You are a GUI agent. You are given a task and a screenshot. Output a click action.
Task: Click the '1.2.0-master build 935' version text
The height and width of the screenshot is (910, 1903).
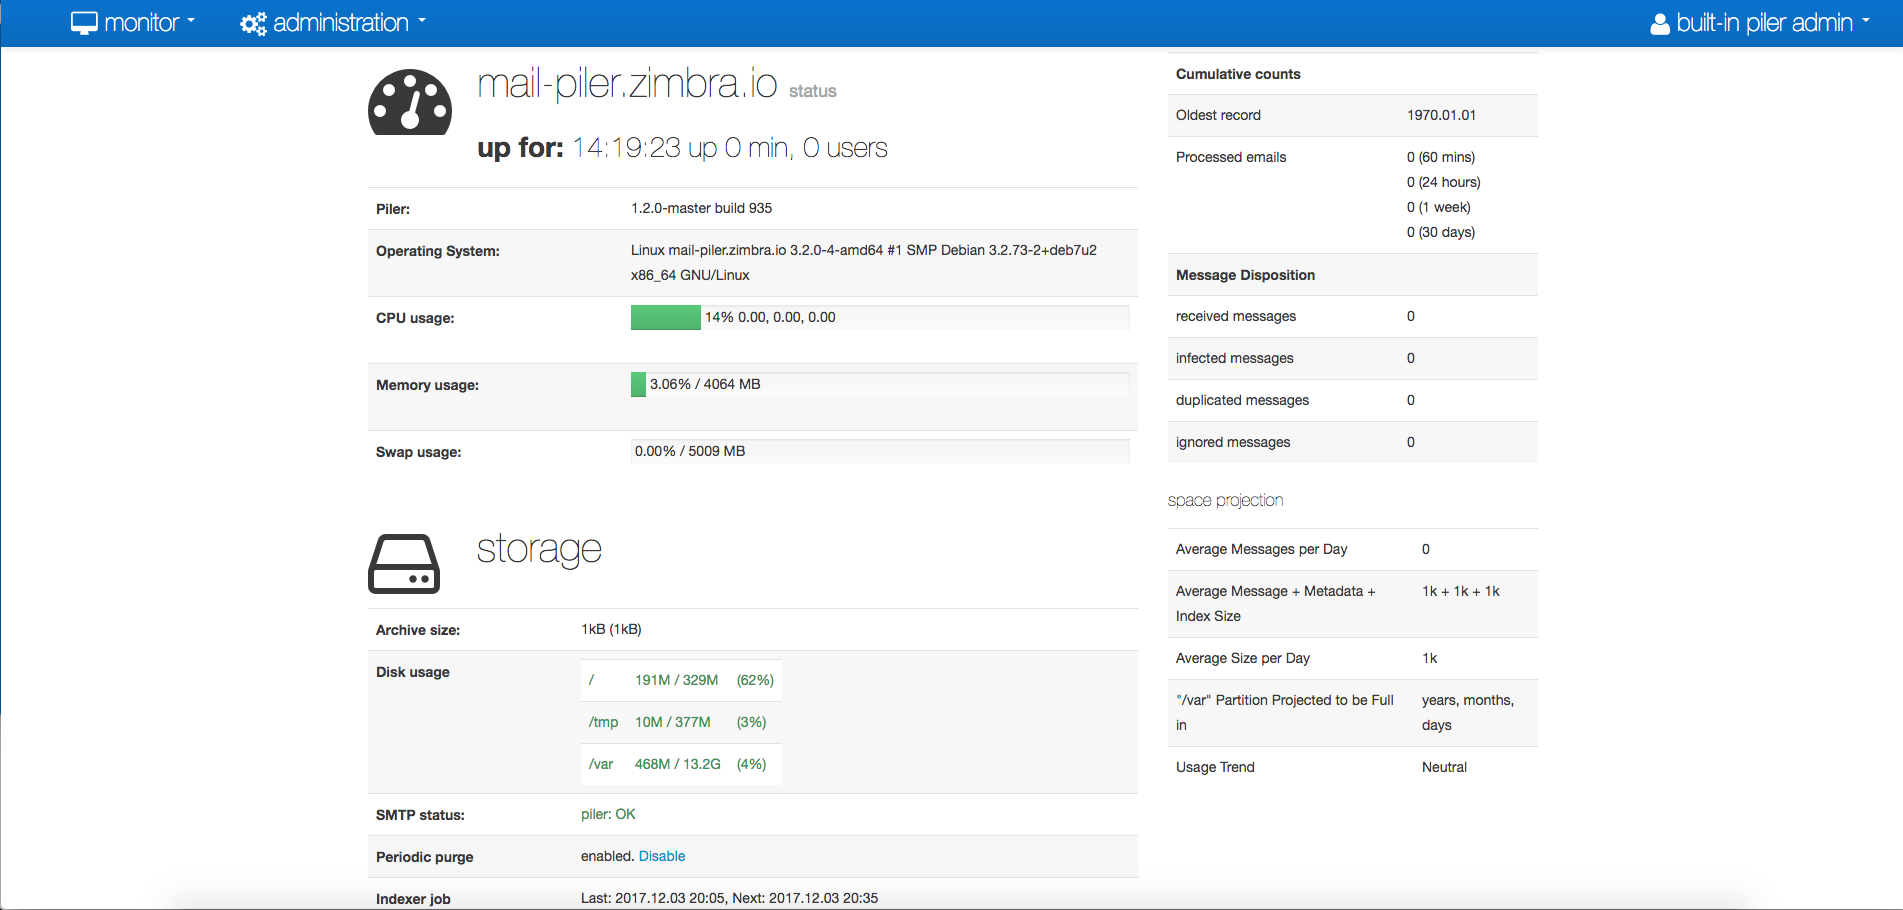click(x=701, y=208)
